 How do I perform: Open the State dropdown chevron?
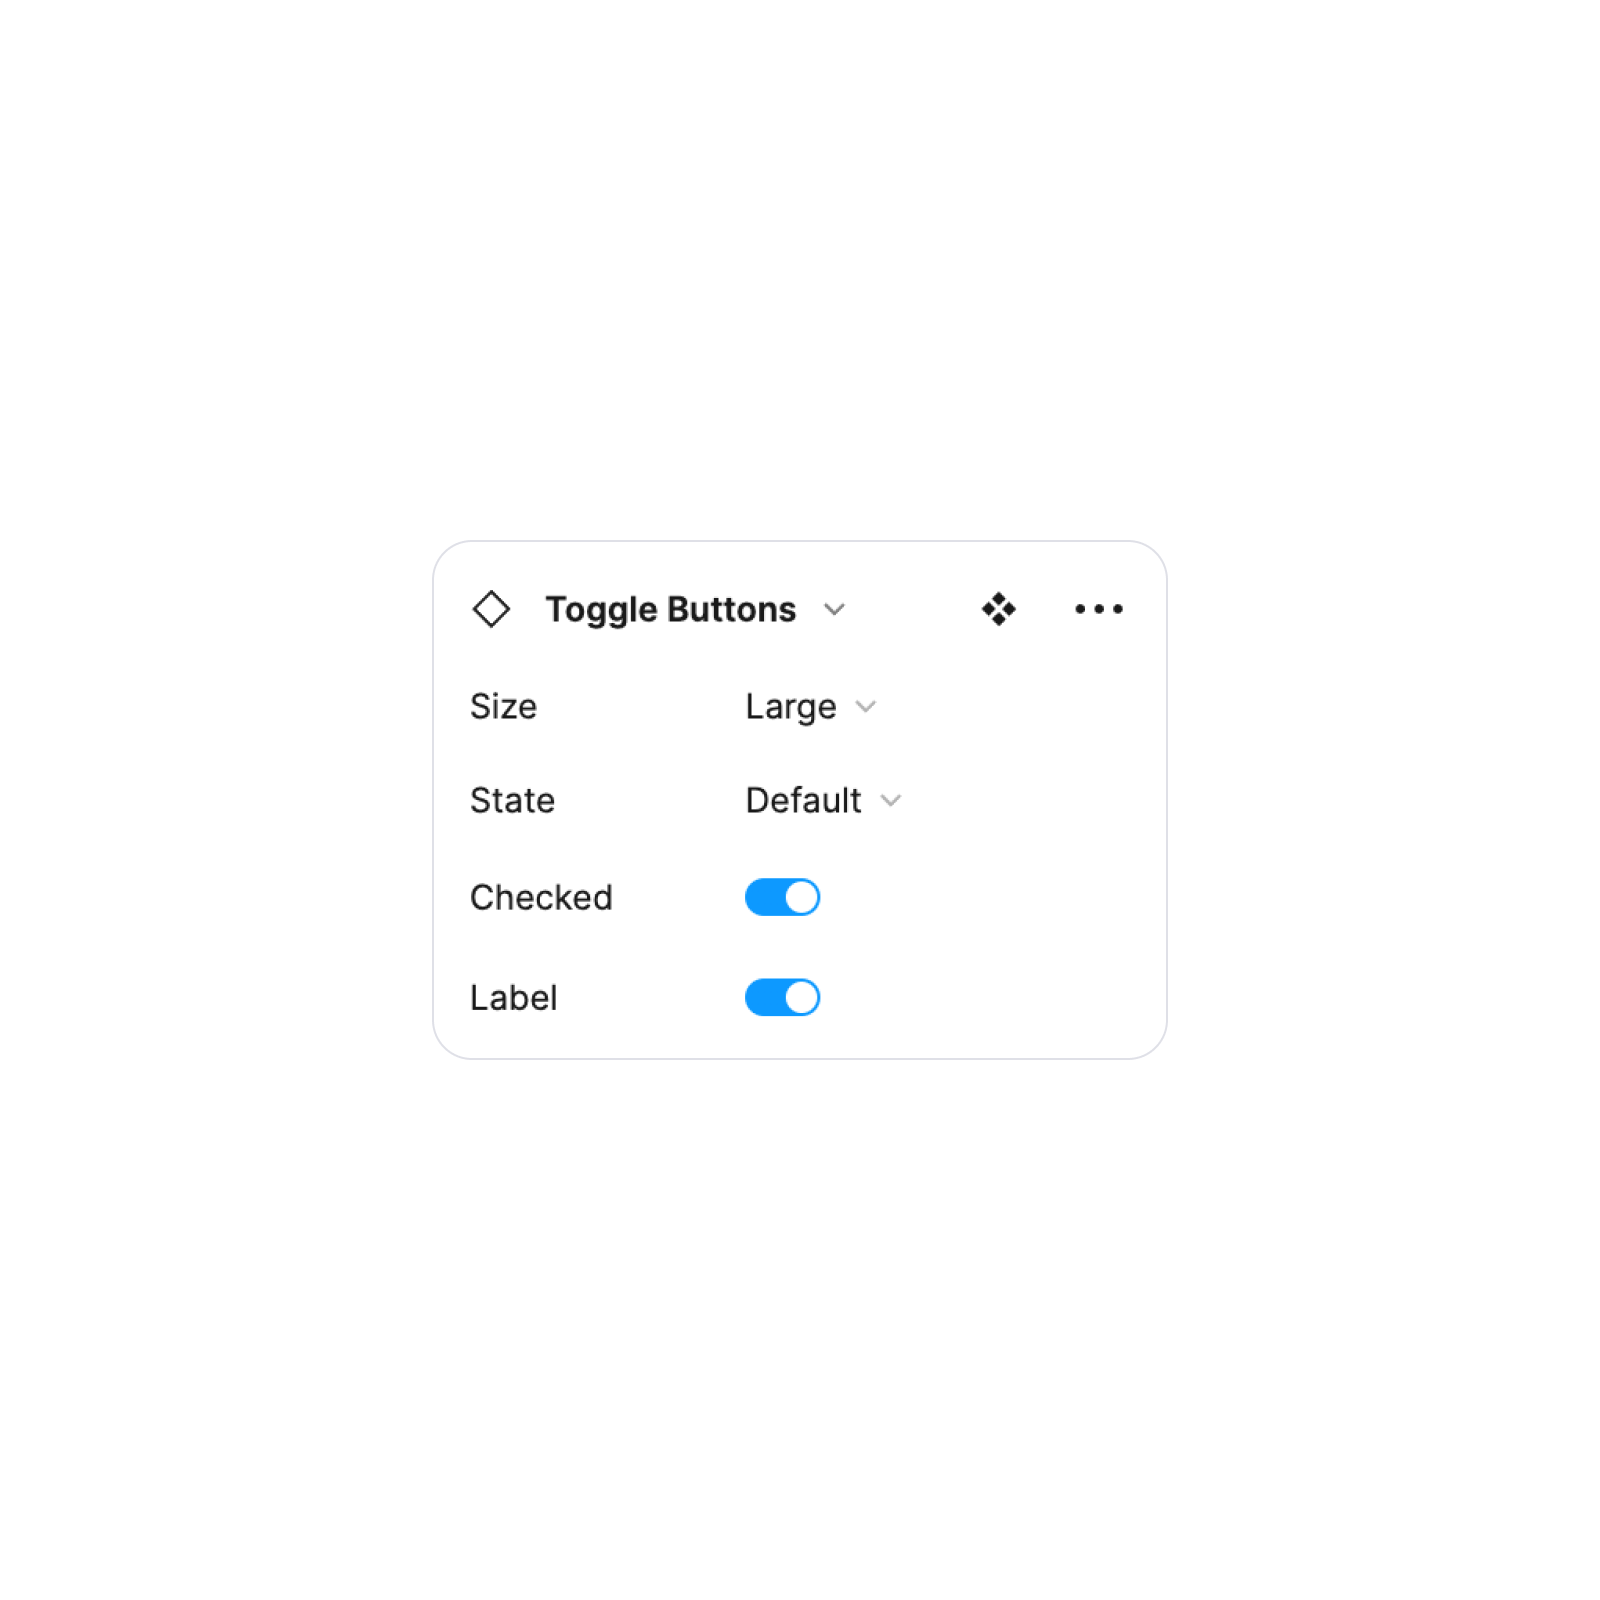(891, 800)
